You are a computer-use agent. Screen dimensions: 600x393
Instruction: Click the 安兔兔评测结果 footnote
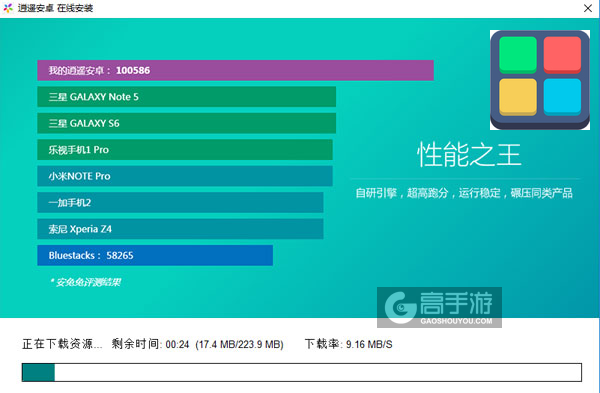tap(86, 282)
